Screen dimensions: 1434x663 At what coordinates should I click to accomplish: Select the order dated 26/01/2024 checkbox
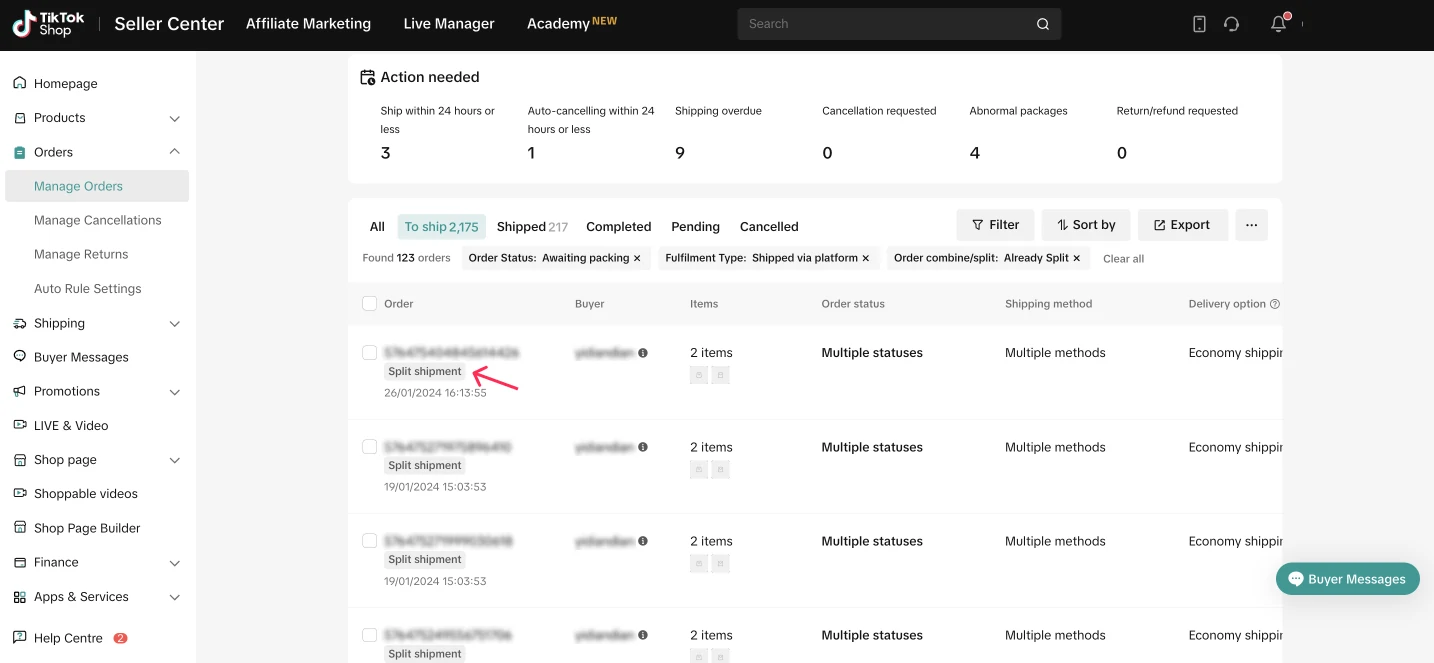[x=370, y=353]
